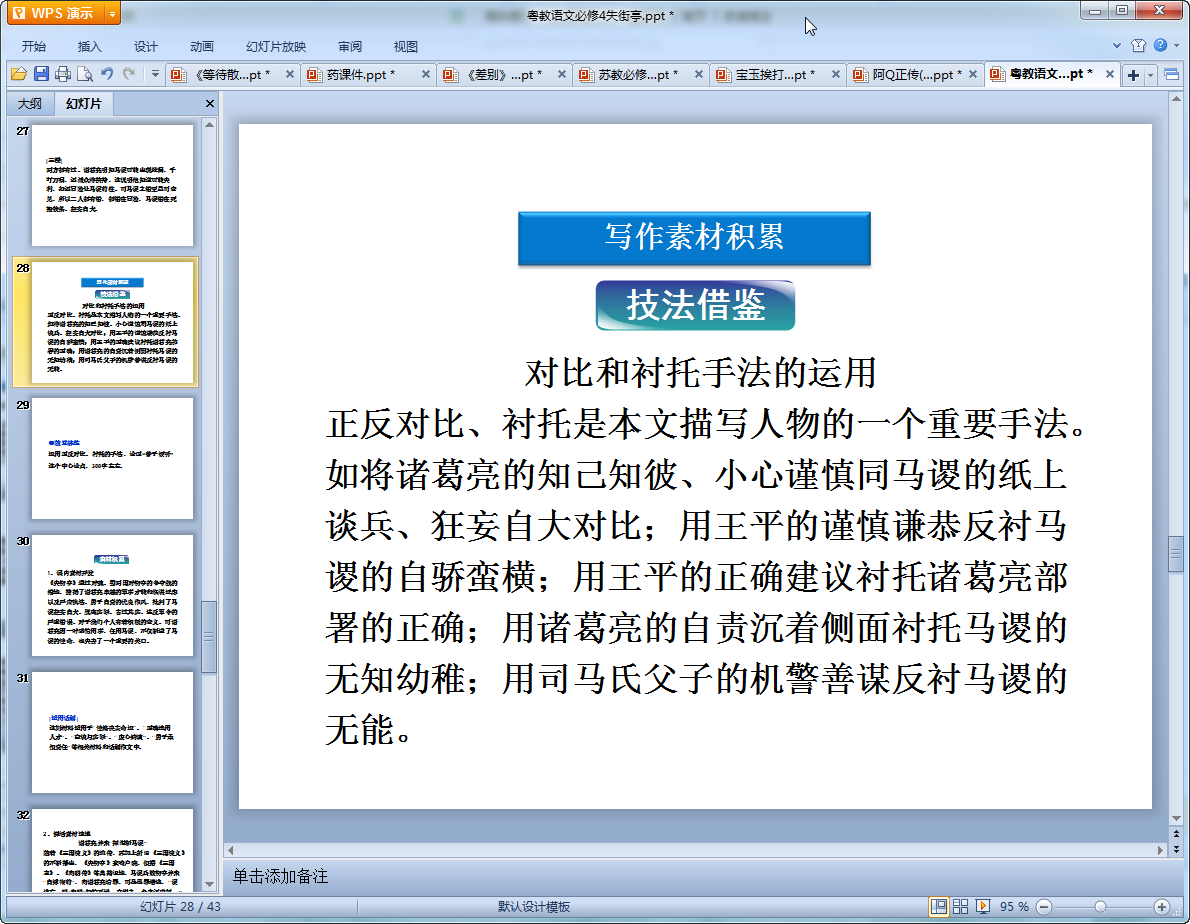This screenshot has width=1190, height=924.
Task: Select slide 29 thumbnail
Action: click(112, 458)
